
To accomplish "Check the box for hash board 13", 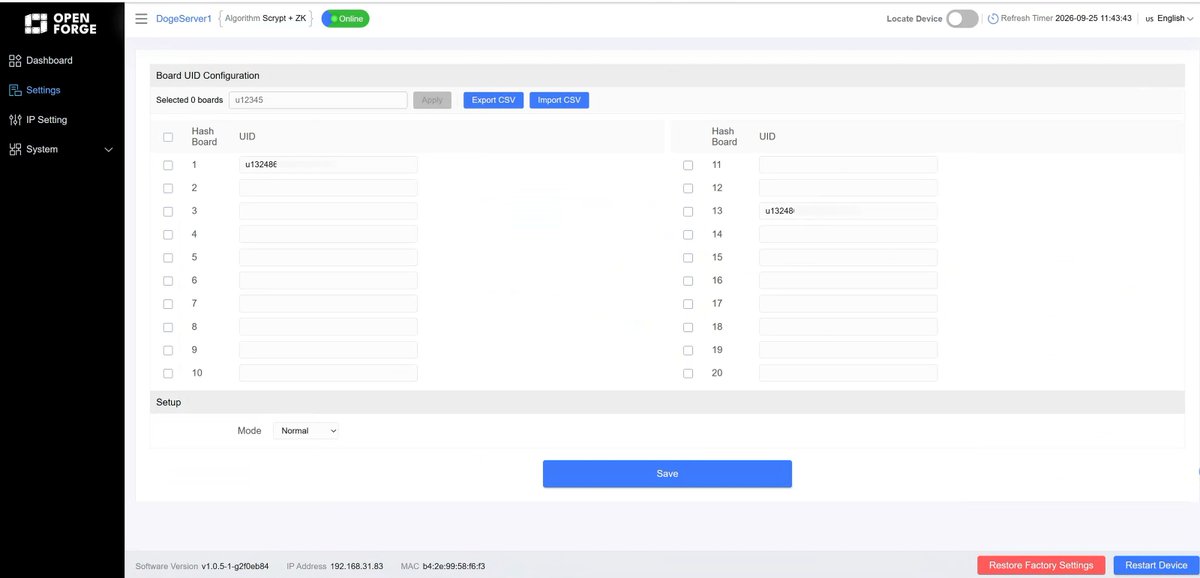I will (x=688, y=211).
